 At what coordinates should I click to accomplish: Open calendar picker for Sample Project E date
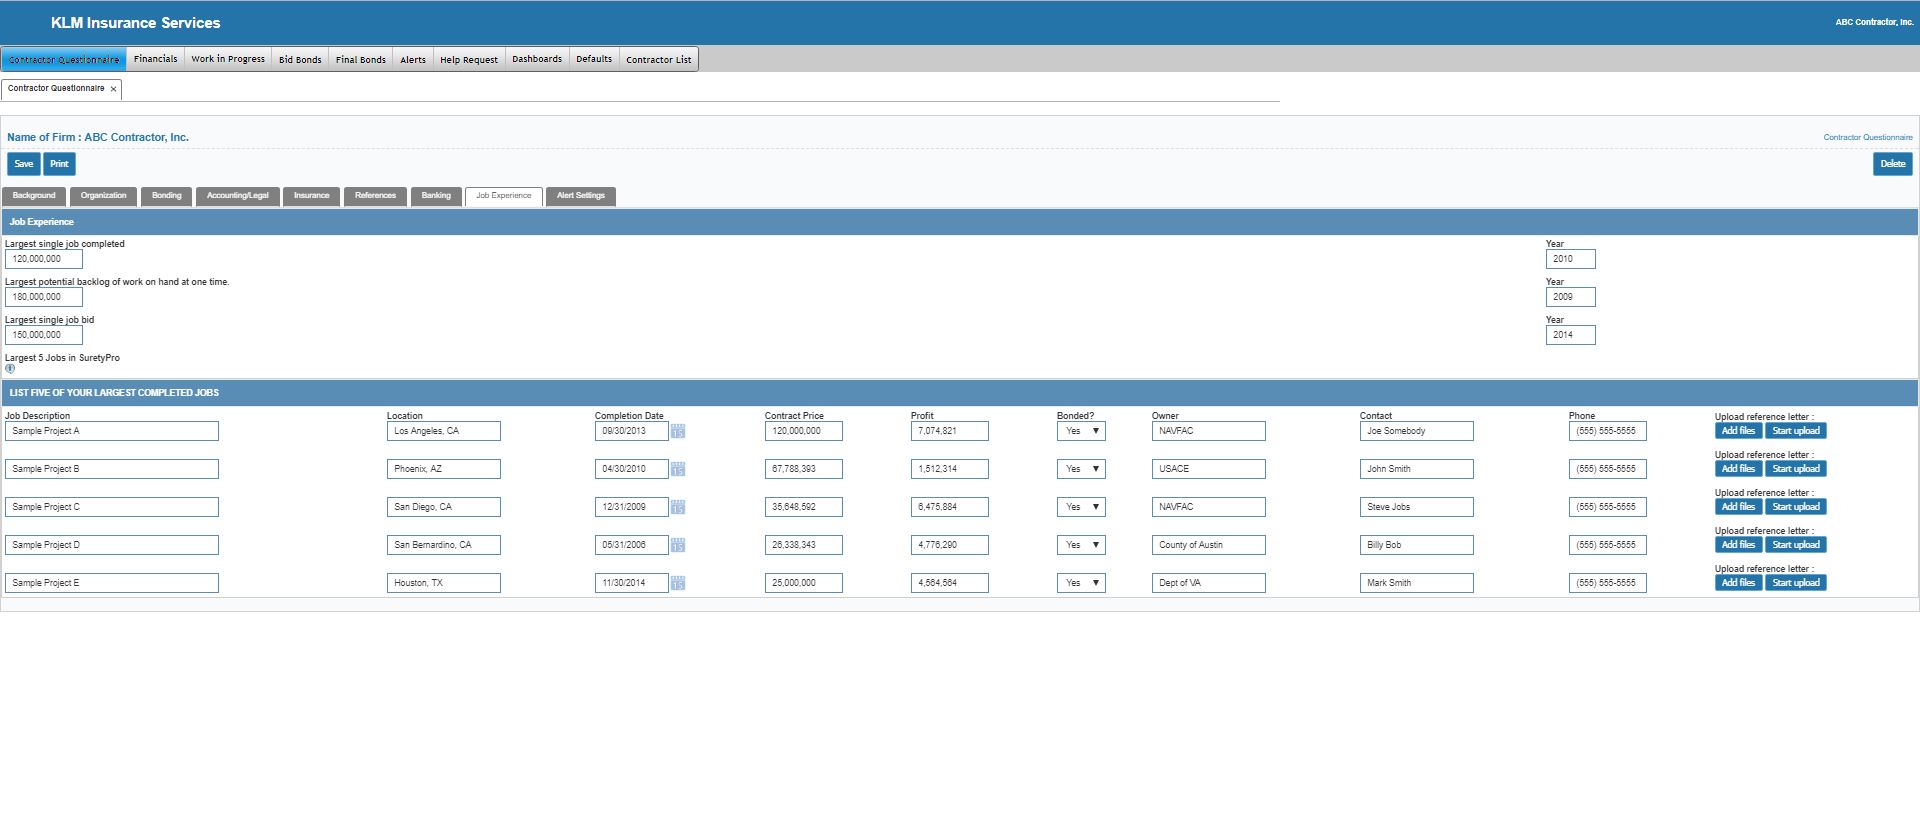678,584
